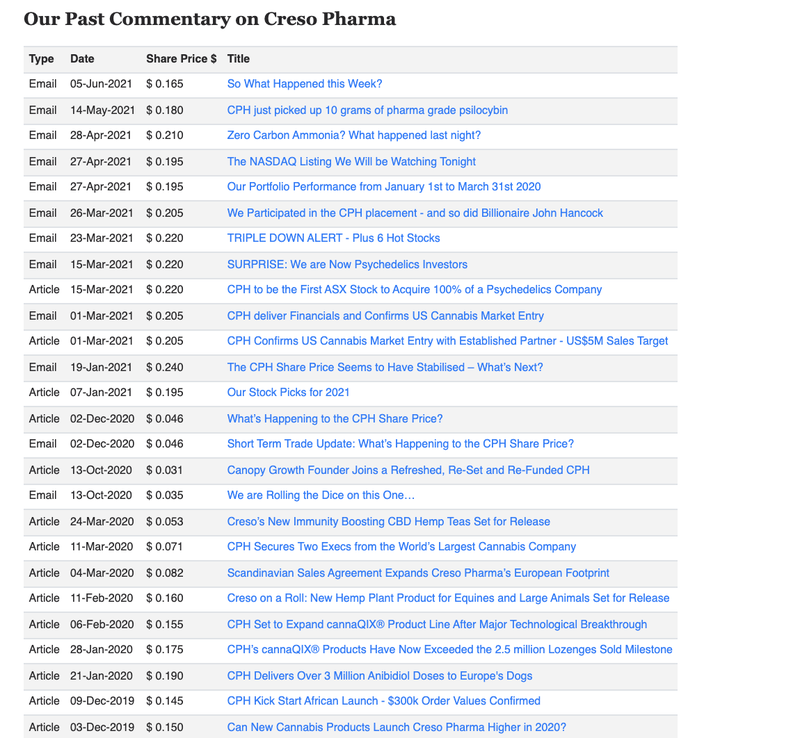Click the share price '$ 0.160'
This screenshot has width=800, height=738.
click(164, 599)
